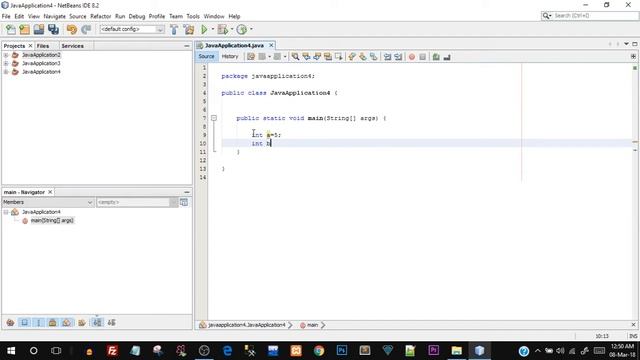Click red Start Macro Recording icon
The image size is (640, 360).
click(x=412, y=57)
